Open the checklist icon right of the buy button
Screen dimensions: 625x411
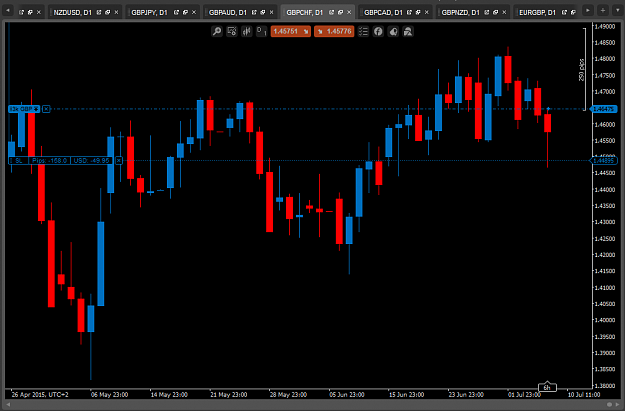(363, 31)
